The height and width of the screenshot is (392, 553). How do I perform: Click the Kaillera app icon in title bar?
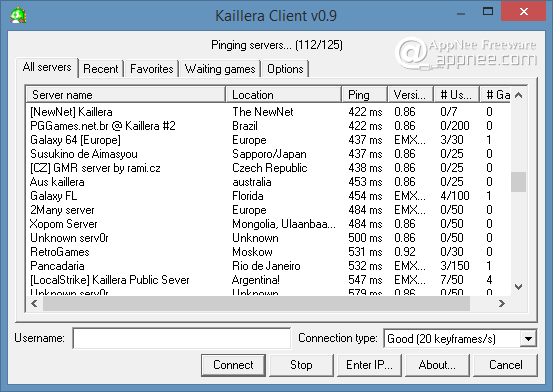pyautogui.click(x=18, y=16)
